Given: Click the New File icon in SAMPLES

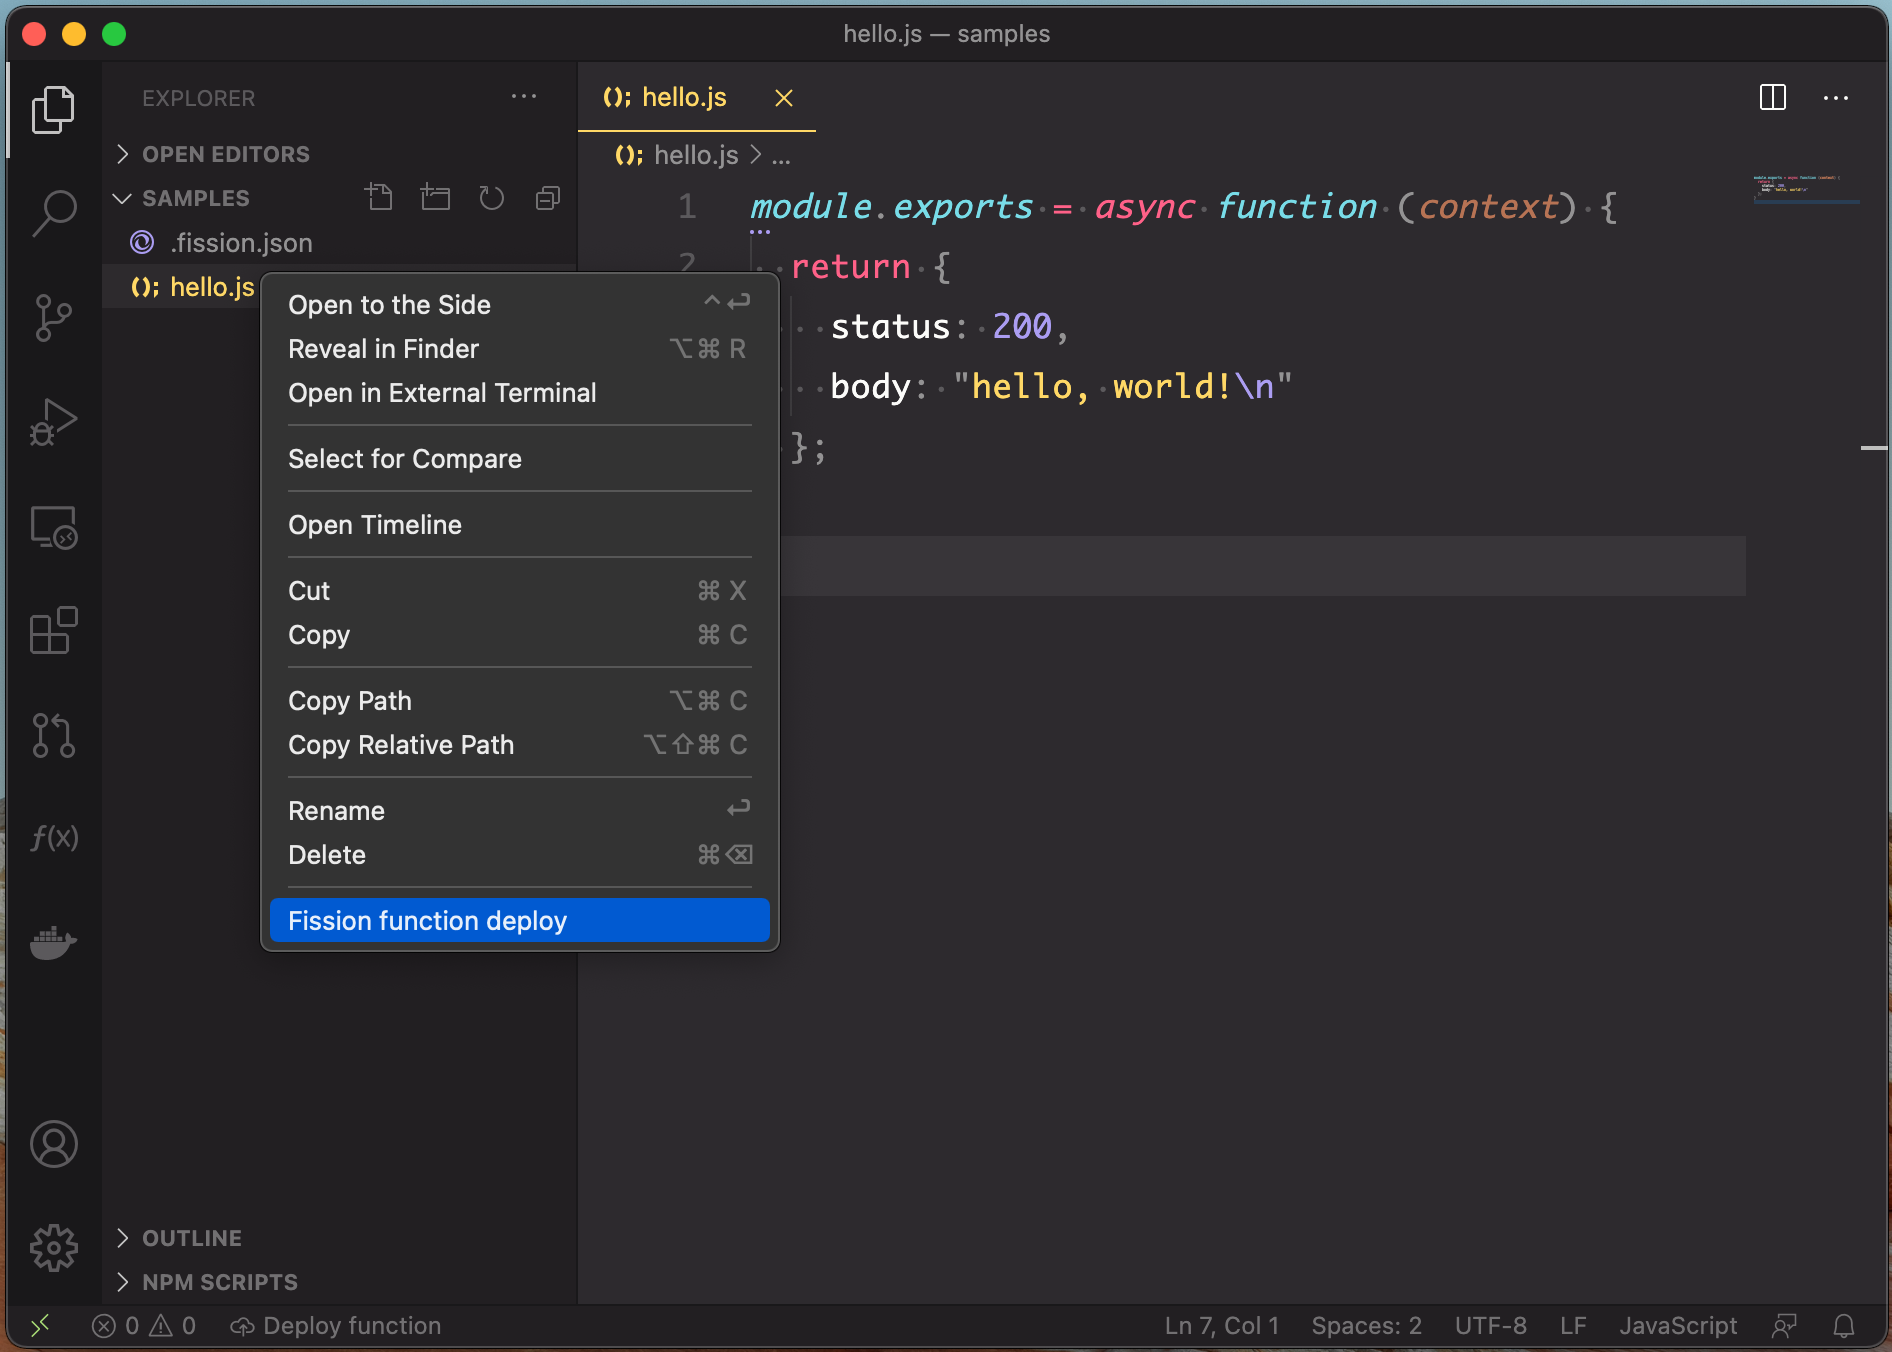Looking at the screenshot, I should click(x=379, y=198).
